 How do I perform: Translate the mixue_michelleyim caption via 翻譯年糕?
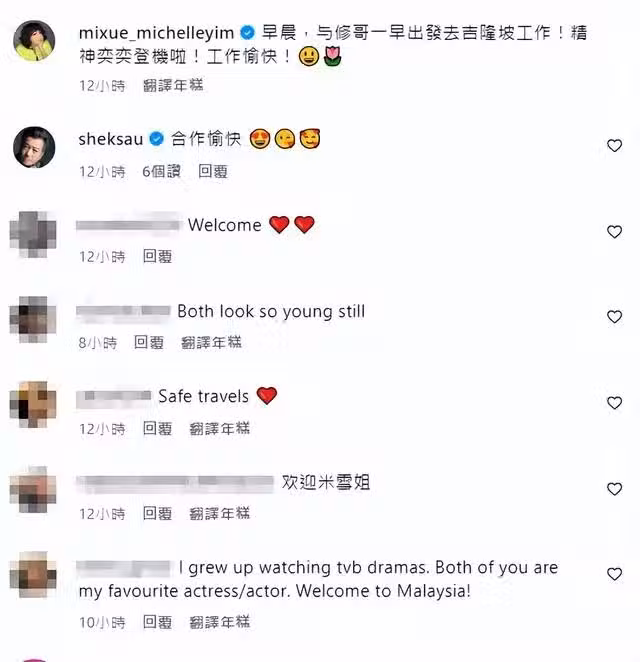[x=173, y=85]
